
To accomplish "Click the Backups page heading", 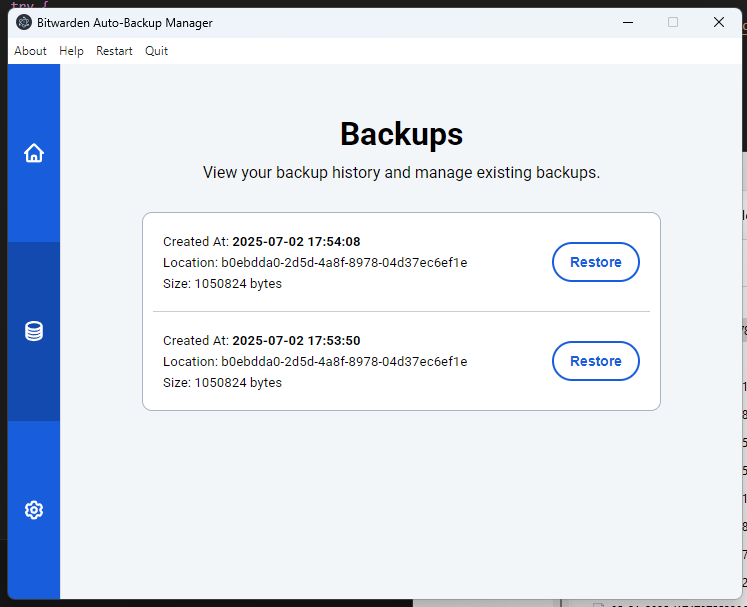I will [x=401, y=134].
